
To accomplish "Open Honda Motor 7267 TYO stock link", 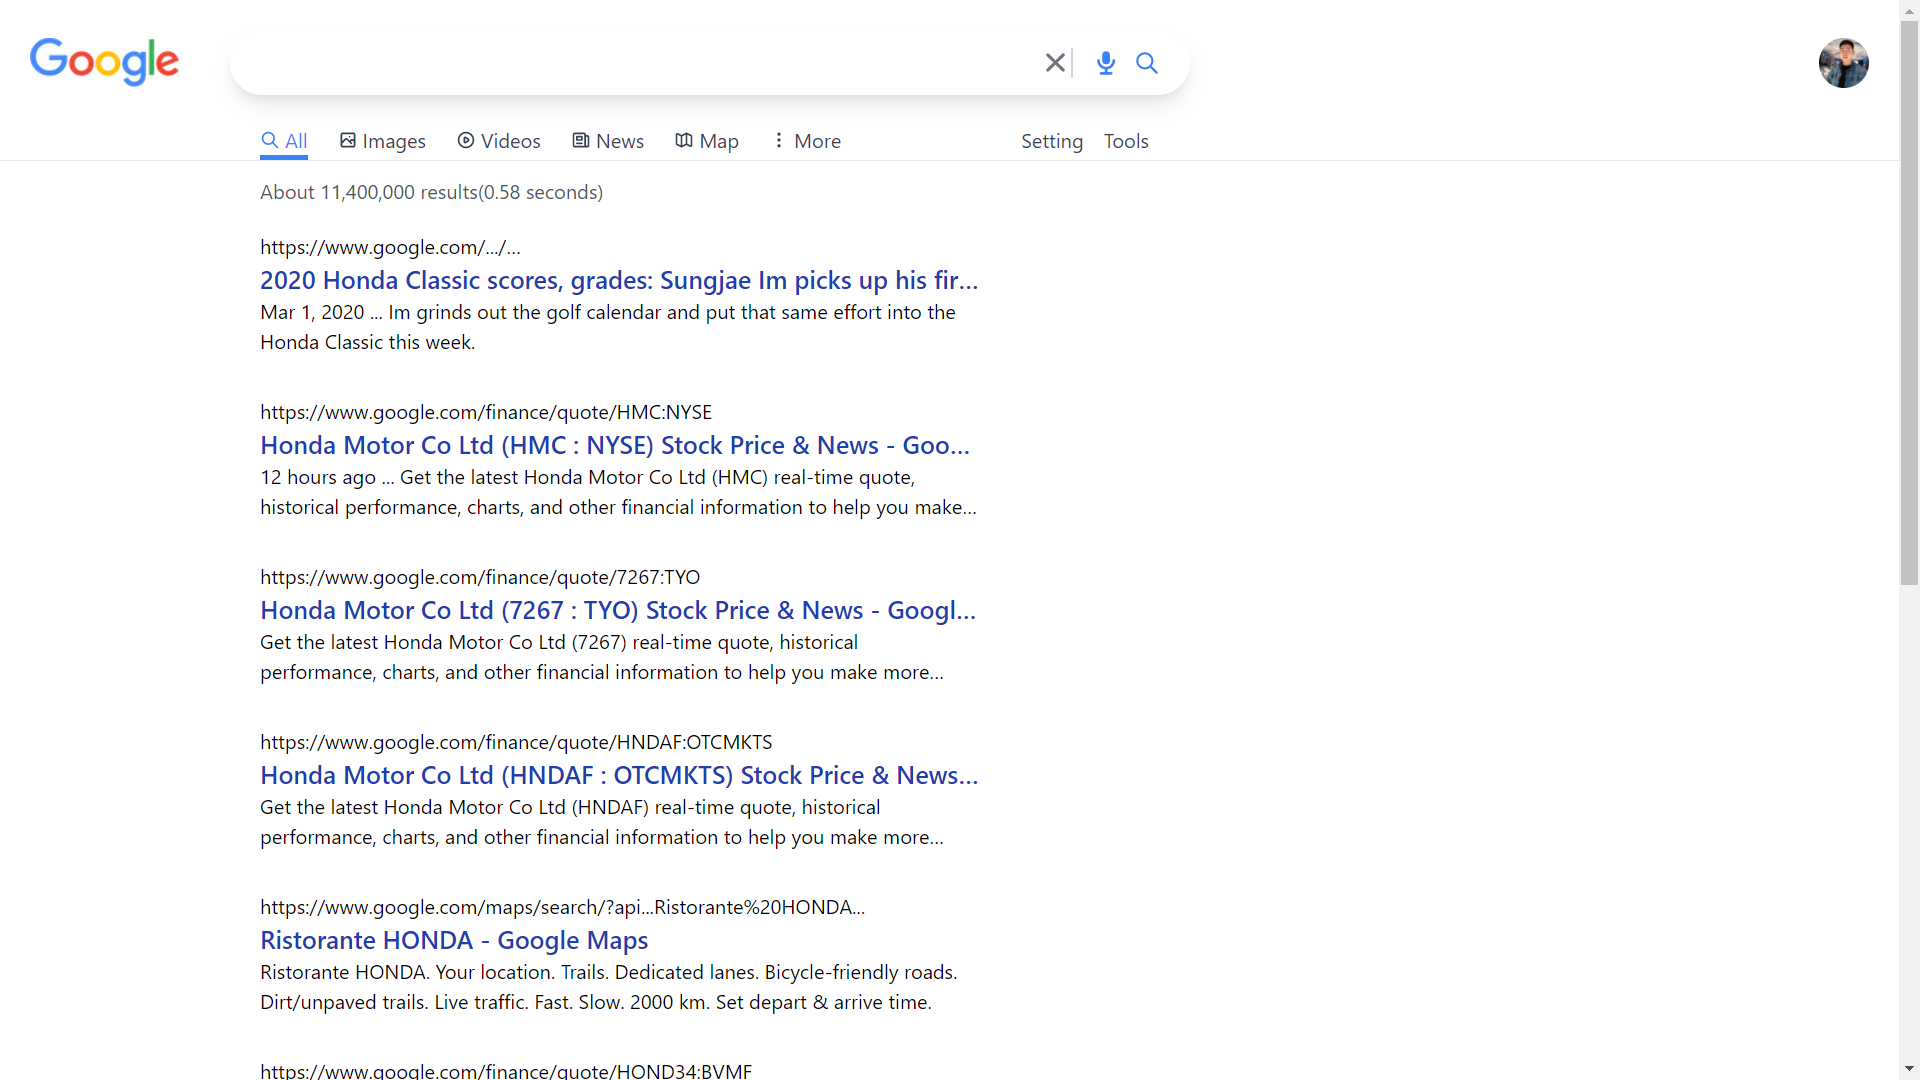I will coord(617,610).
